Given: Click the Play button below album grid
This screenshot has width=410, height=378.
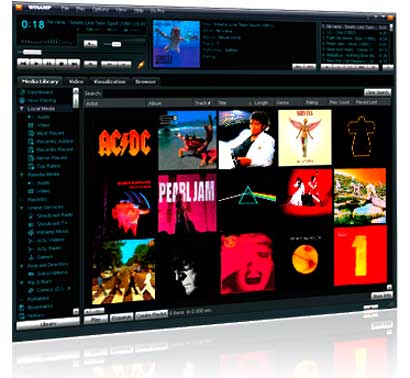Looking at the screenshot, I should pyautogui.click(x=96, y=319).
